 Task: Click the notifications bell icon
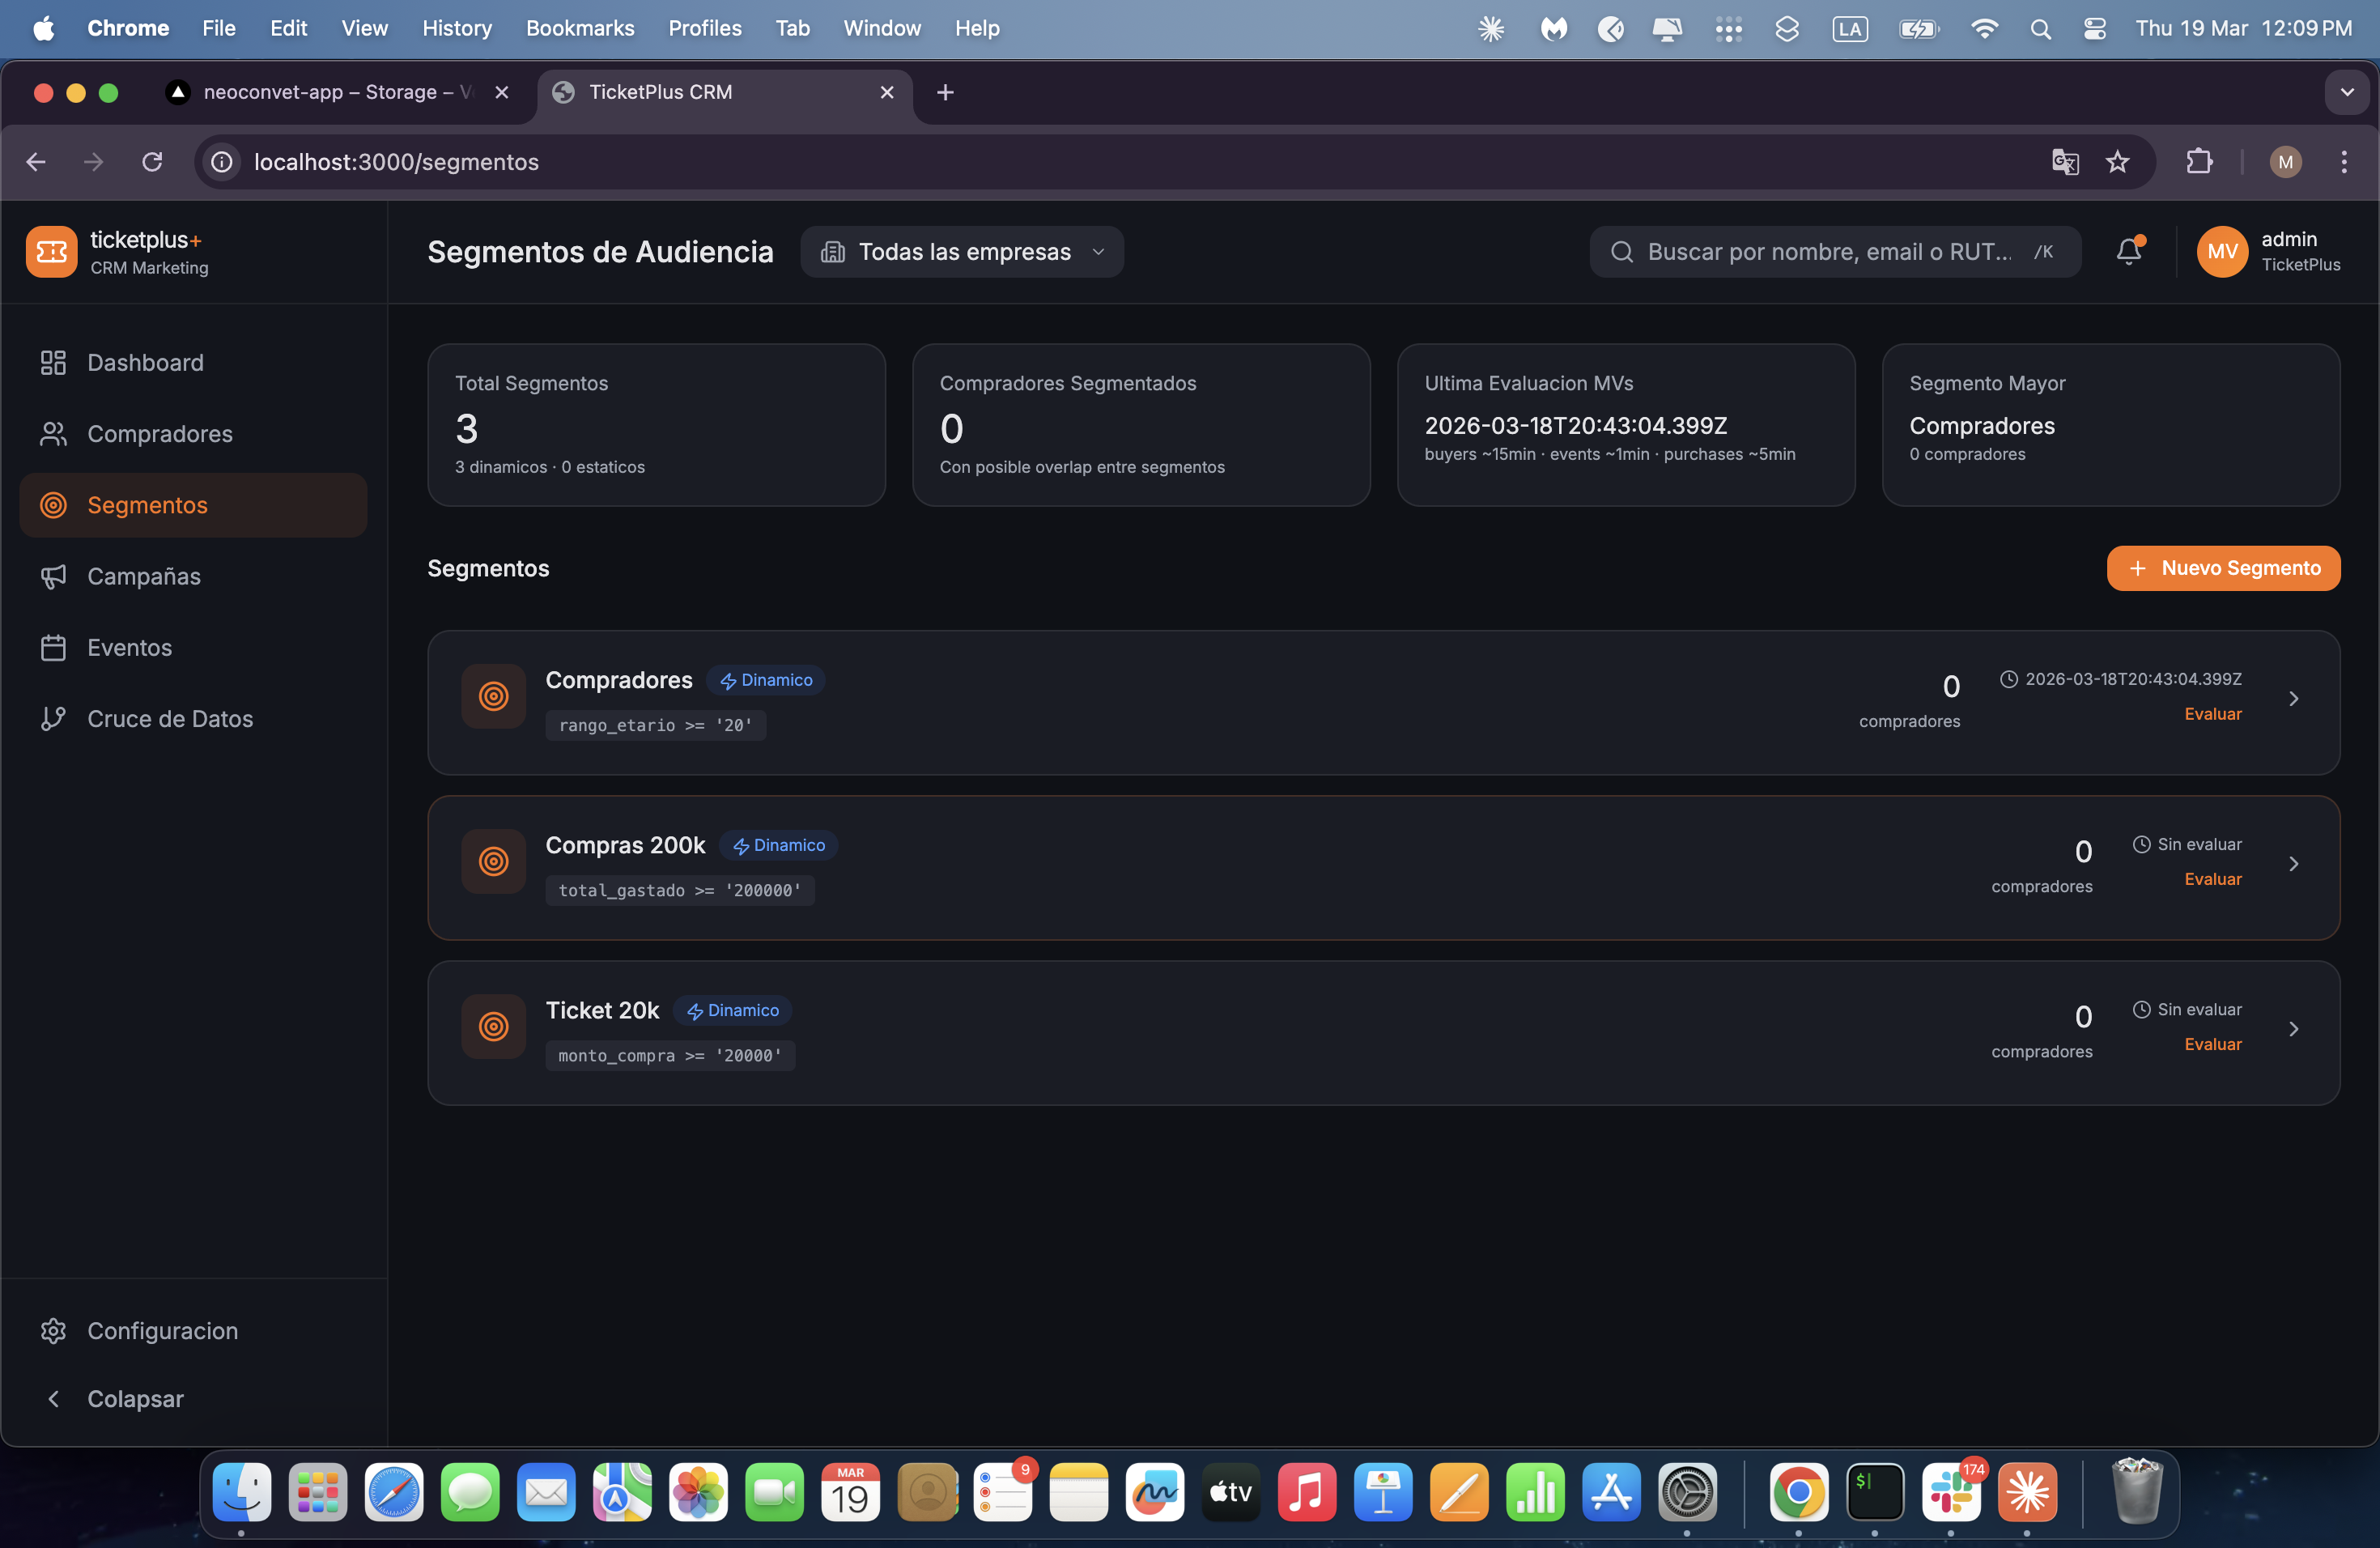2128,251
